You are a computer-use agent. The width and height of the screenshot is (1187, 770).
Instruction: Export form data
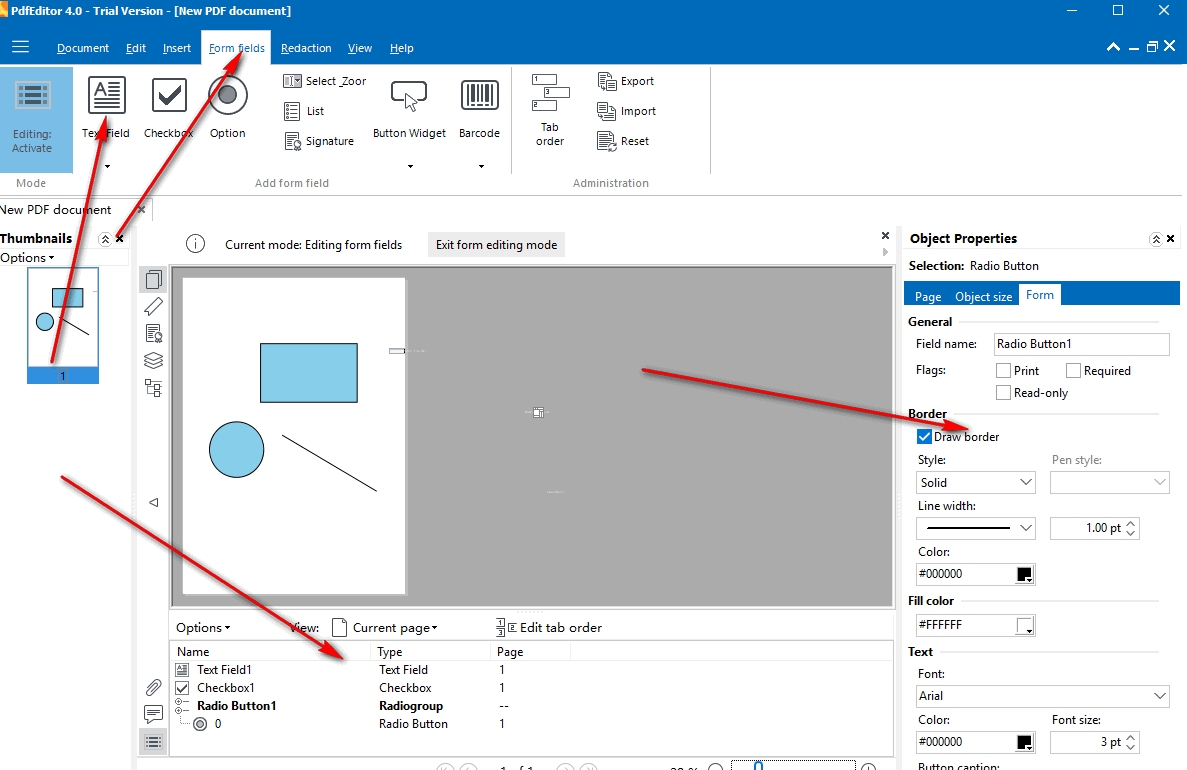pos(625,81)
